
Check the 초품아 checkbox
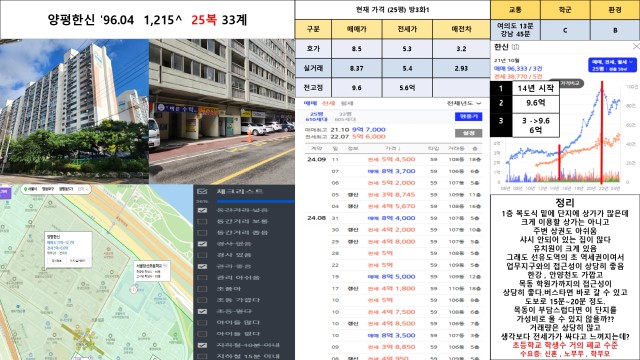[x=202, y=289]
